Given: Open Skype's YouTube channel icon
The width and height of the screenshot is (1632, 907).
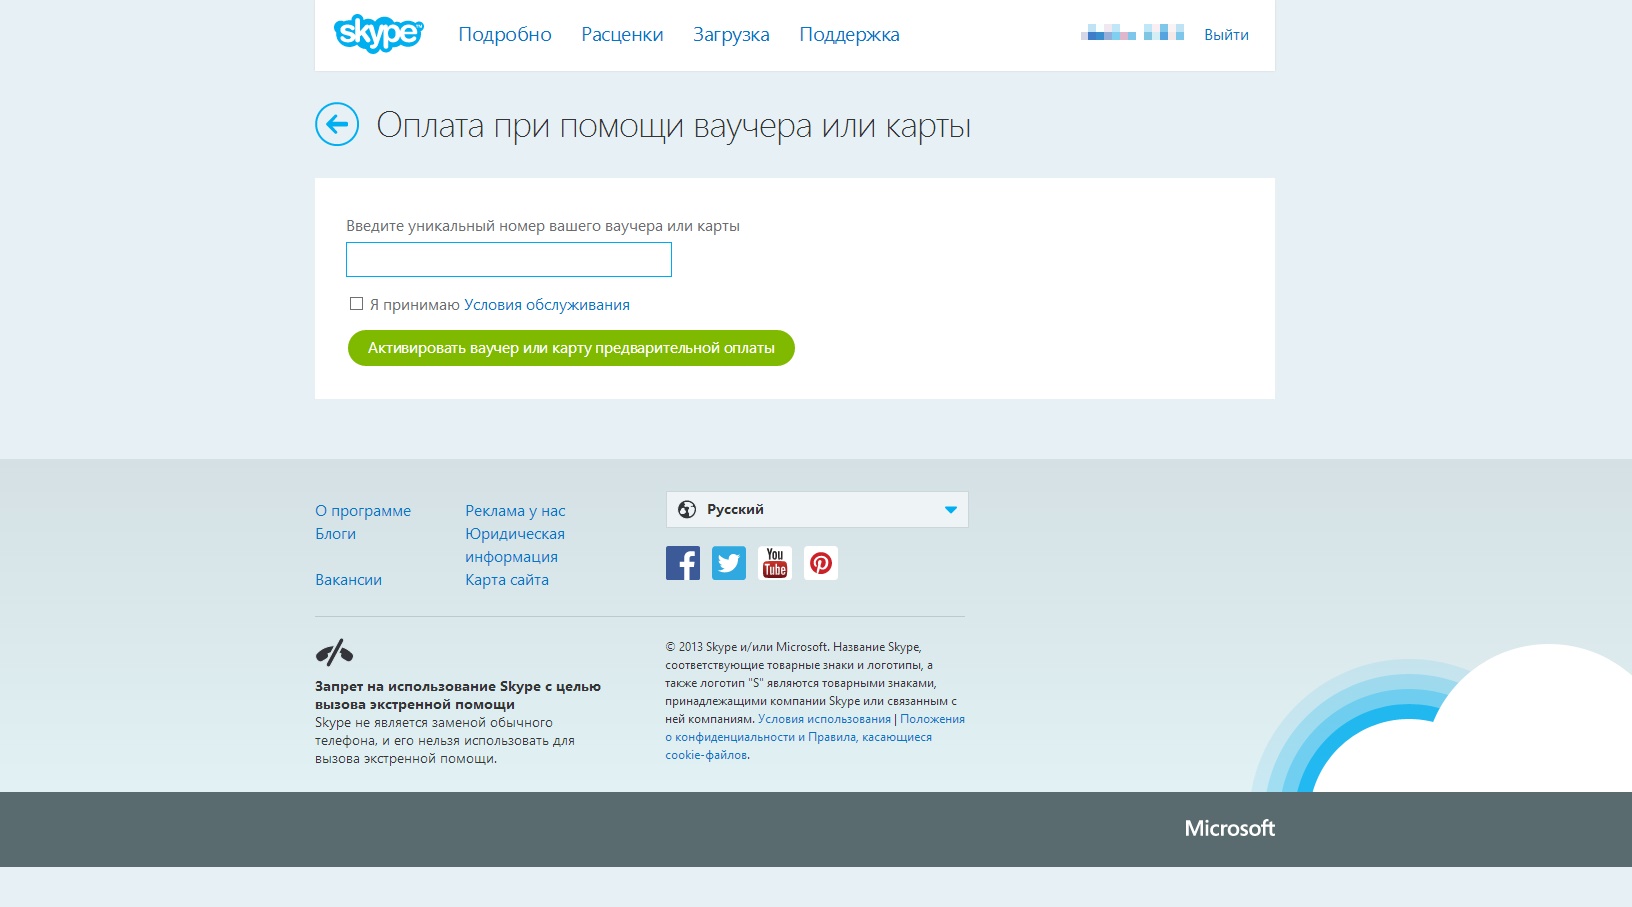Looking at the screenshot, I should (x=775, y=563).
